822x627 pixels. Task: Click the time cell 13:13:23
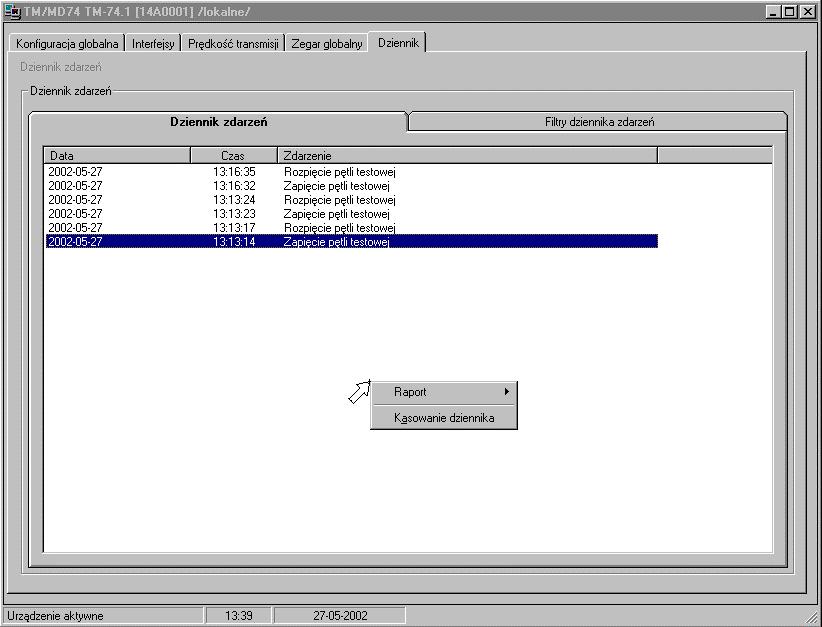(234, 214)
